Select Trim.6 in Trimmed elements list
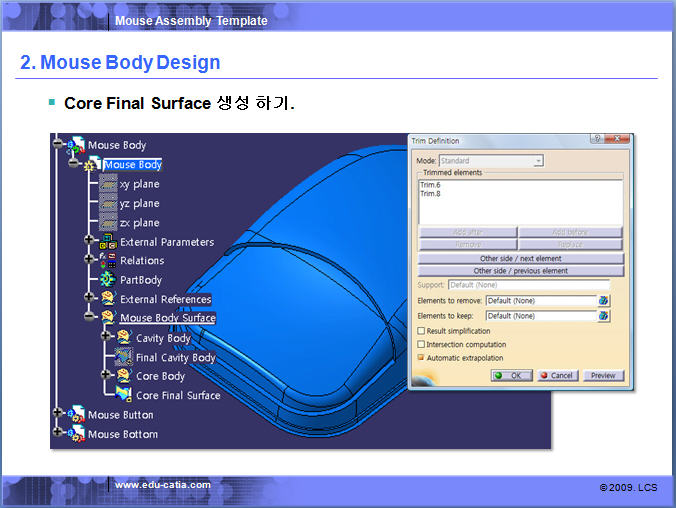Image resolution: width=676 pixels, height=508 pixels. tap(431, 185)
